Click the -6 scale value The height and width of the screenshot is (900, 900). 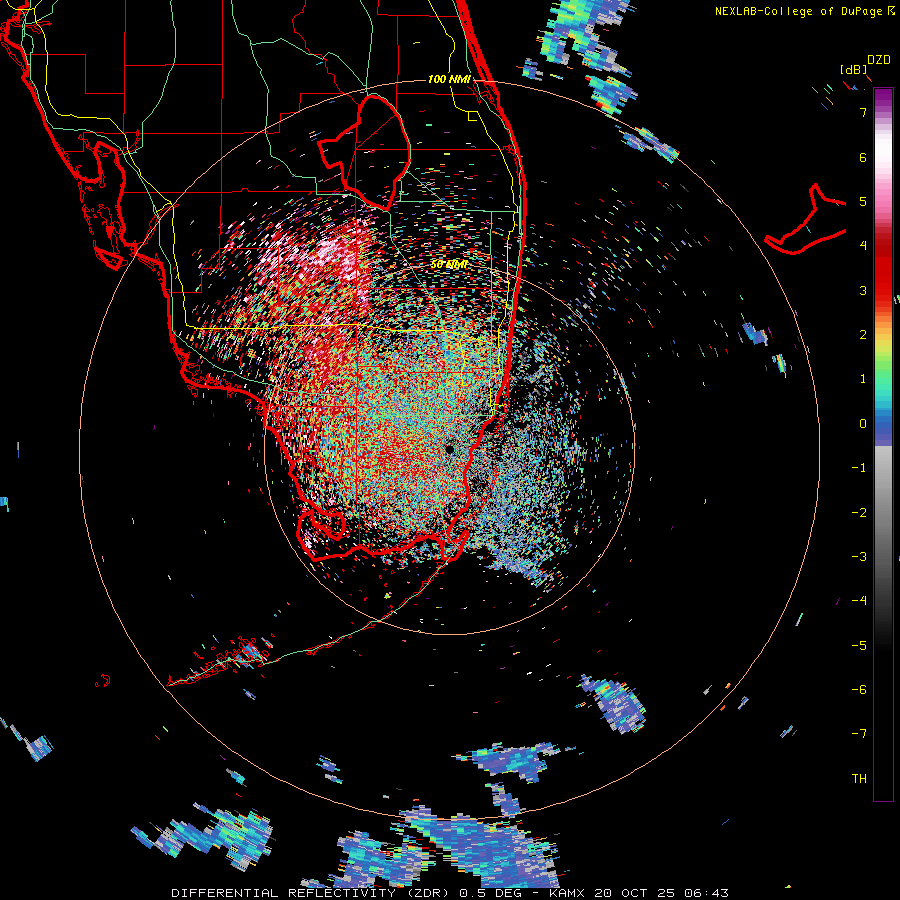pyautogui.click(x=859, y=690)
